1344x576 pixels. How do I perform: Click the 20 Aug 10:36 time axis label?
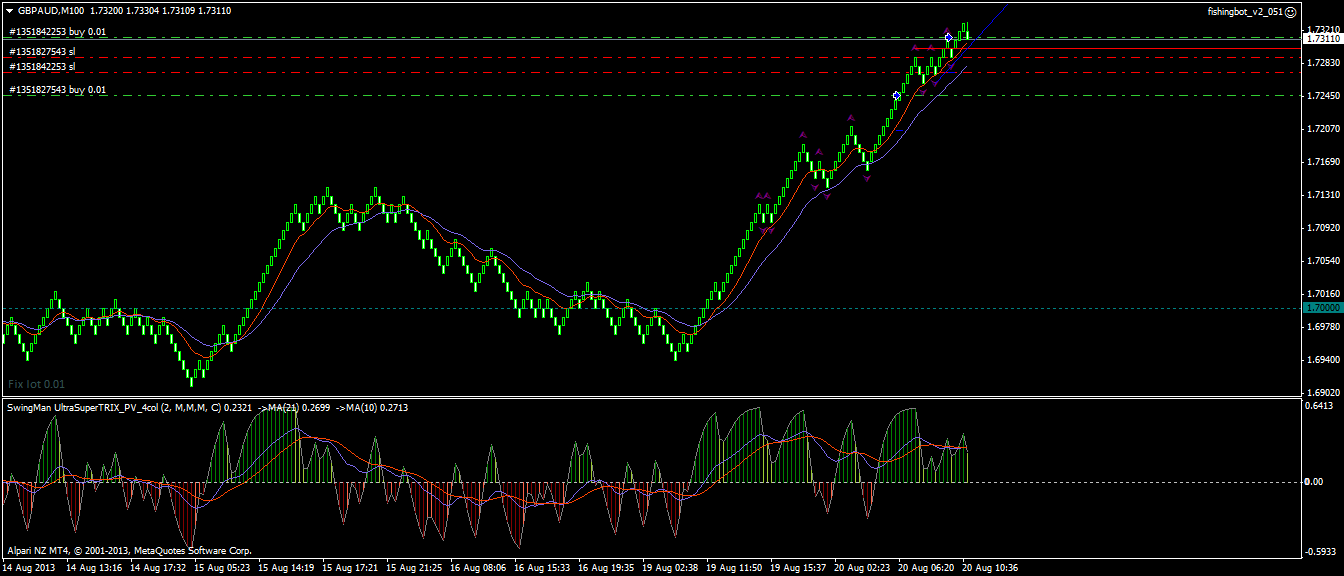click(x=990, y=567)
